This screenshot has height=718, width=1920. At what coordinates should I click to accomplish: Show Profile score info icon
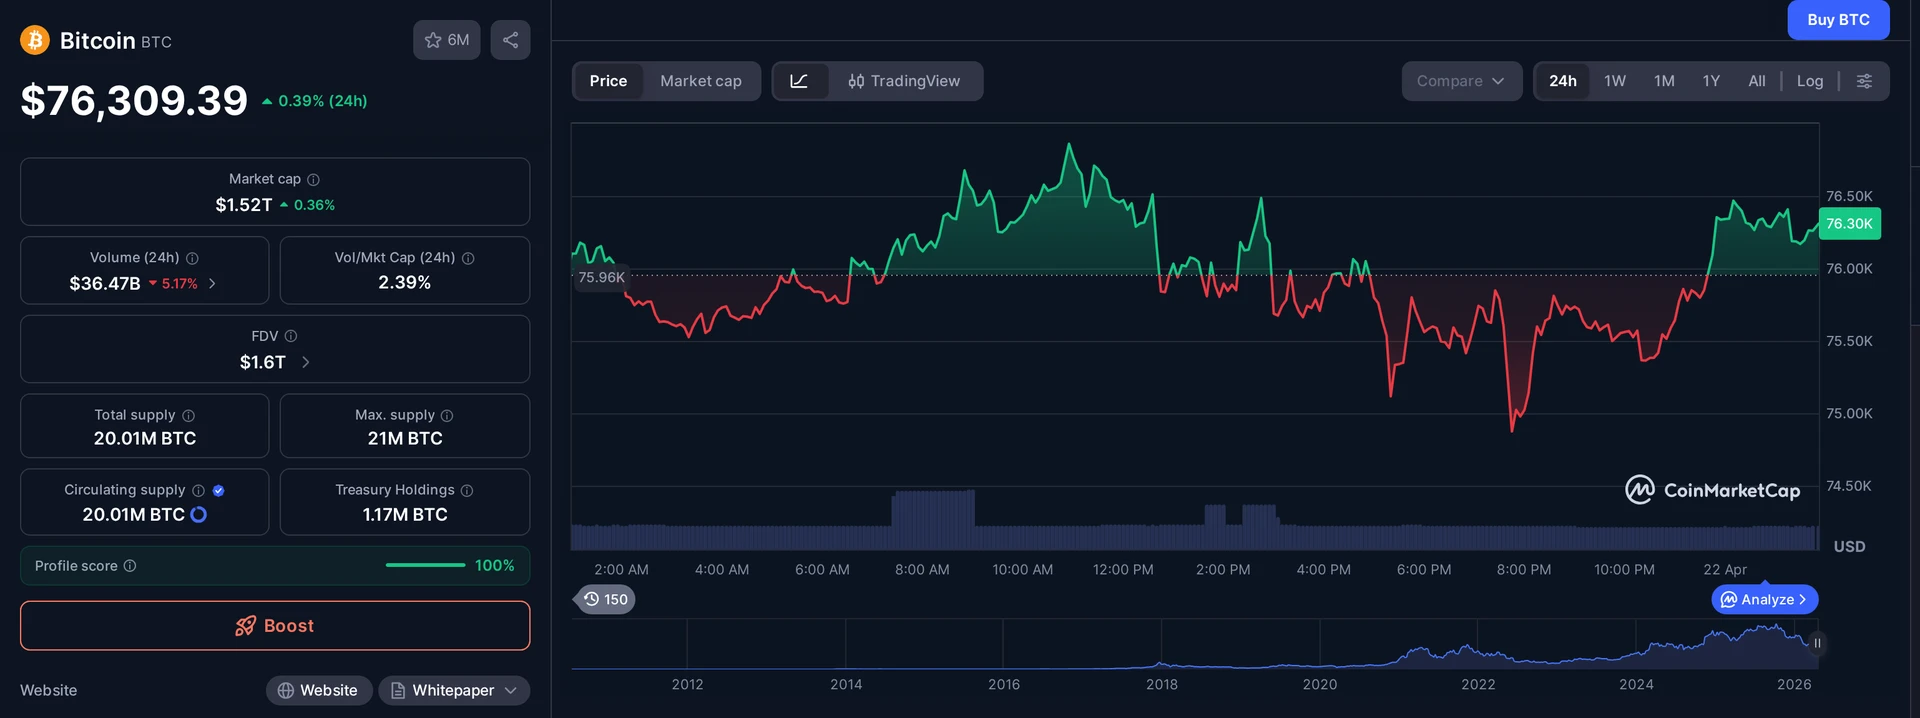coord(130,566)
